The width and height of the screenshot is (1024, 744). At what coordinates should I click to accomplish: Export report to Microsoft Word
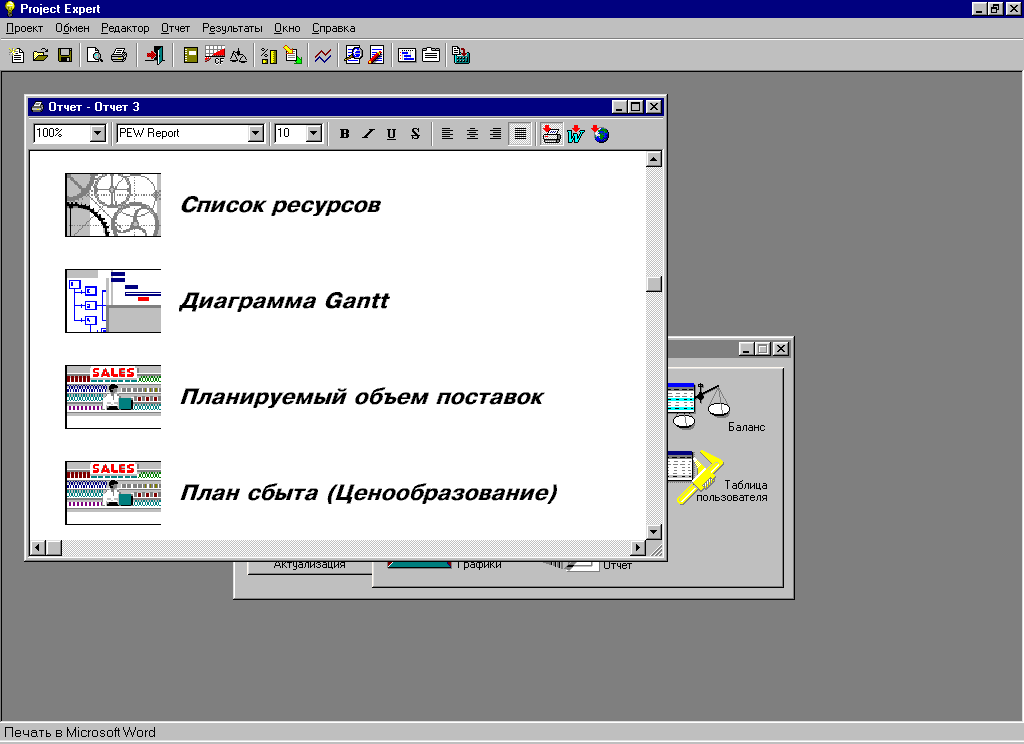[x=575, y=134]
